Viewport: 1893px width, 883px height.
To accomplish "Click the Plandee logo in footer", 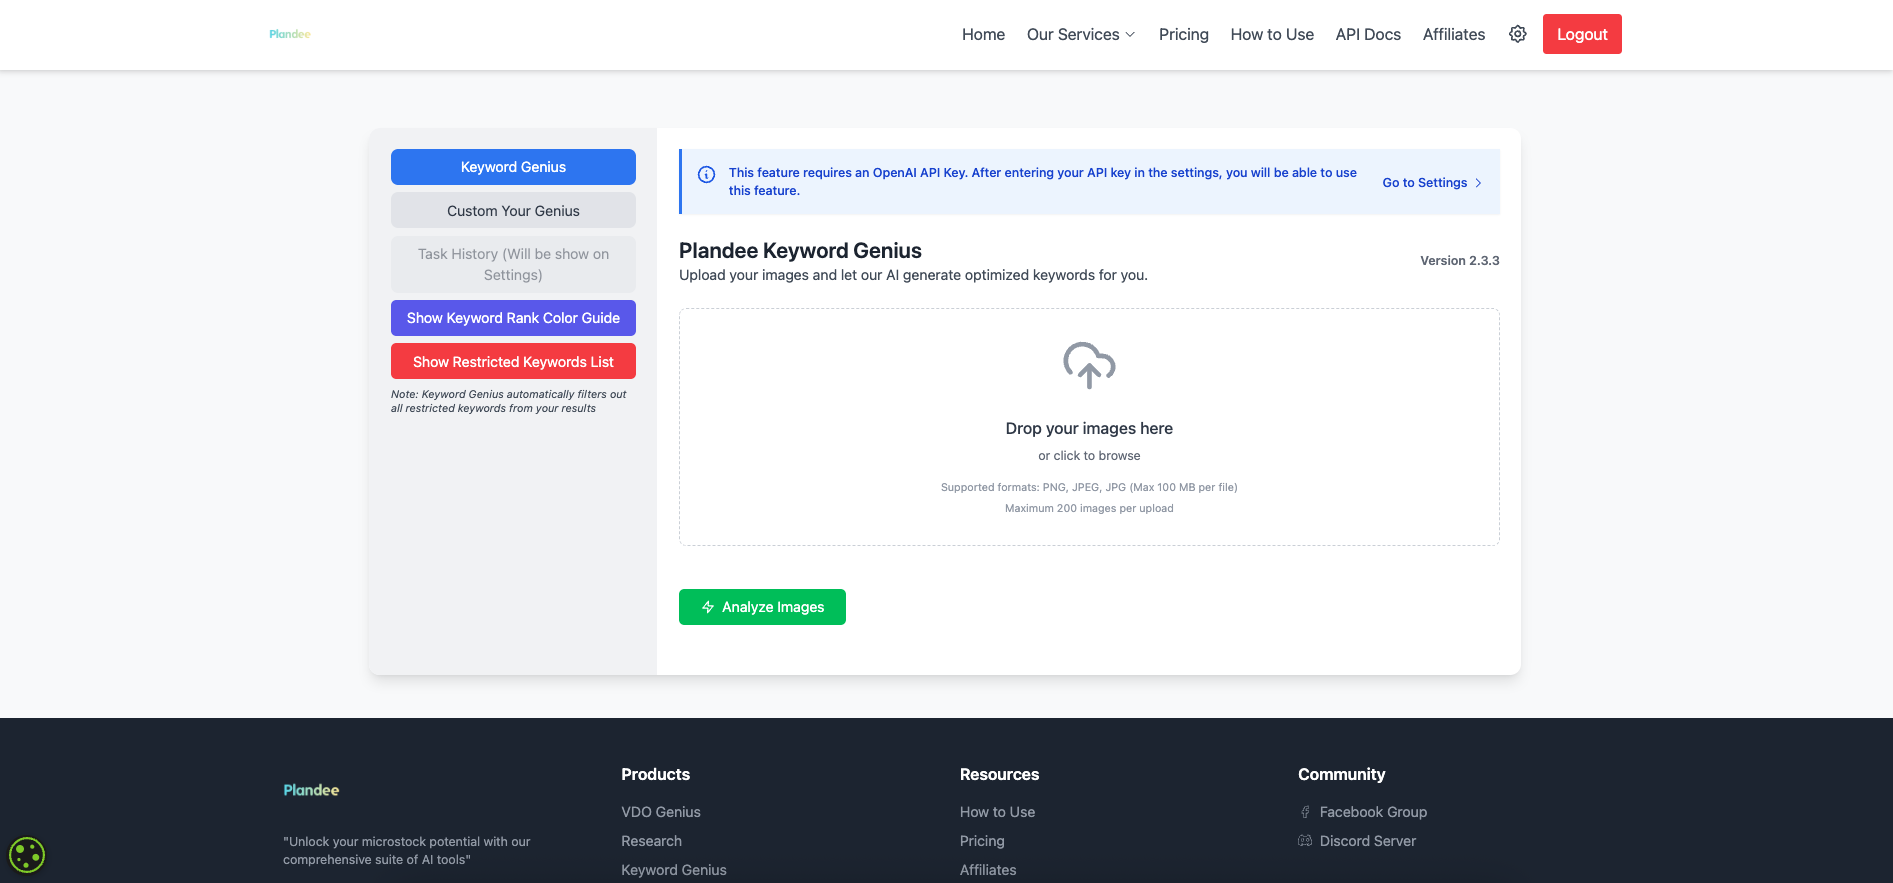I will pyautogui.click(x=311, y=790).
